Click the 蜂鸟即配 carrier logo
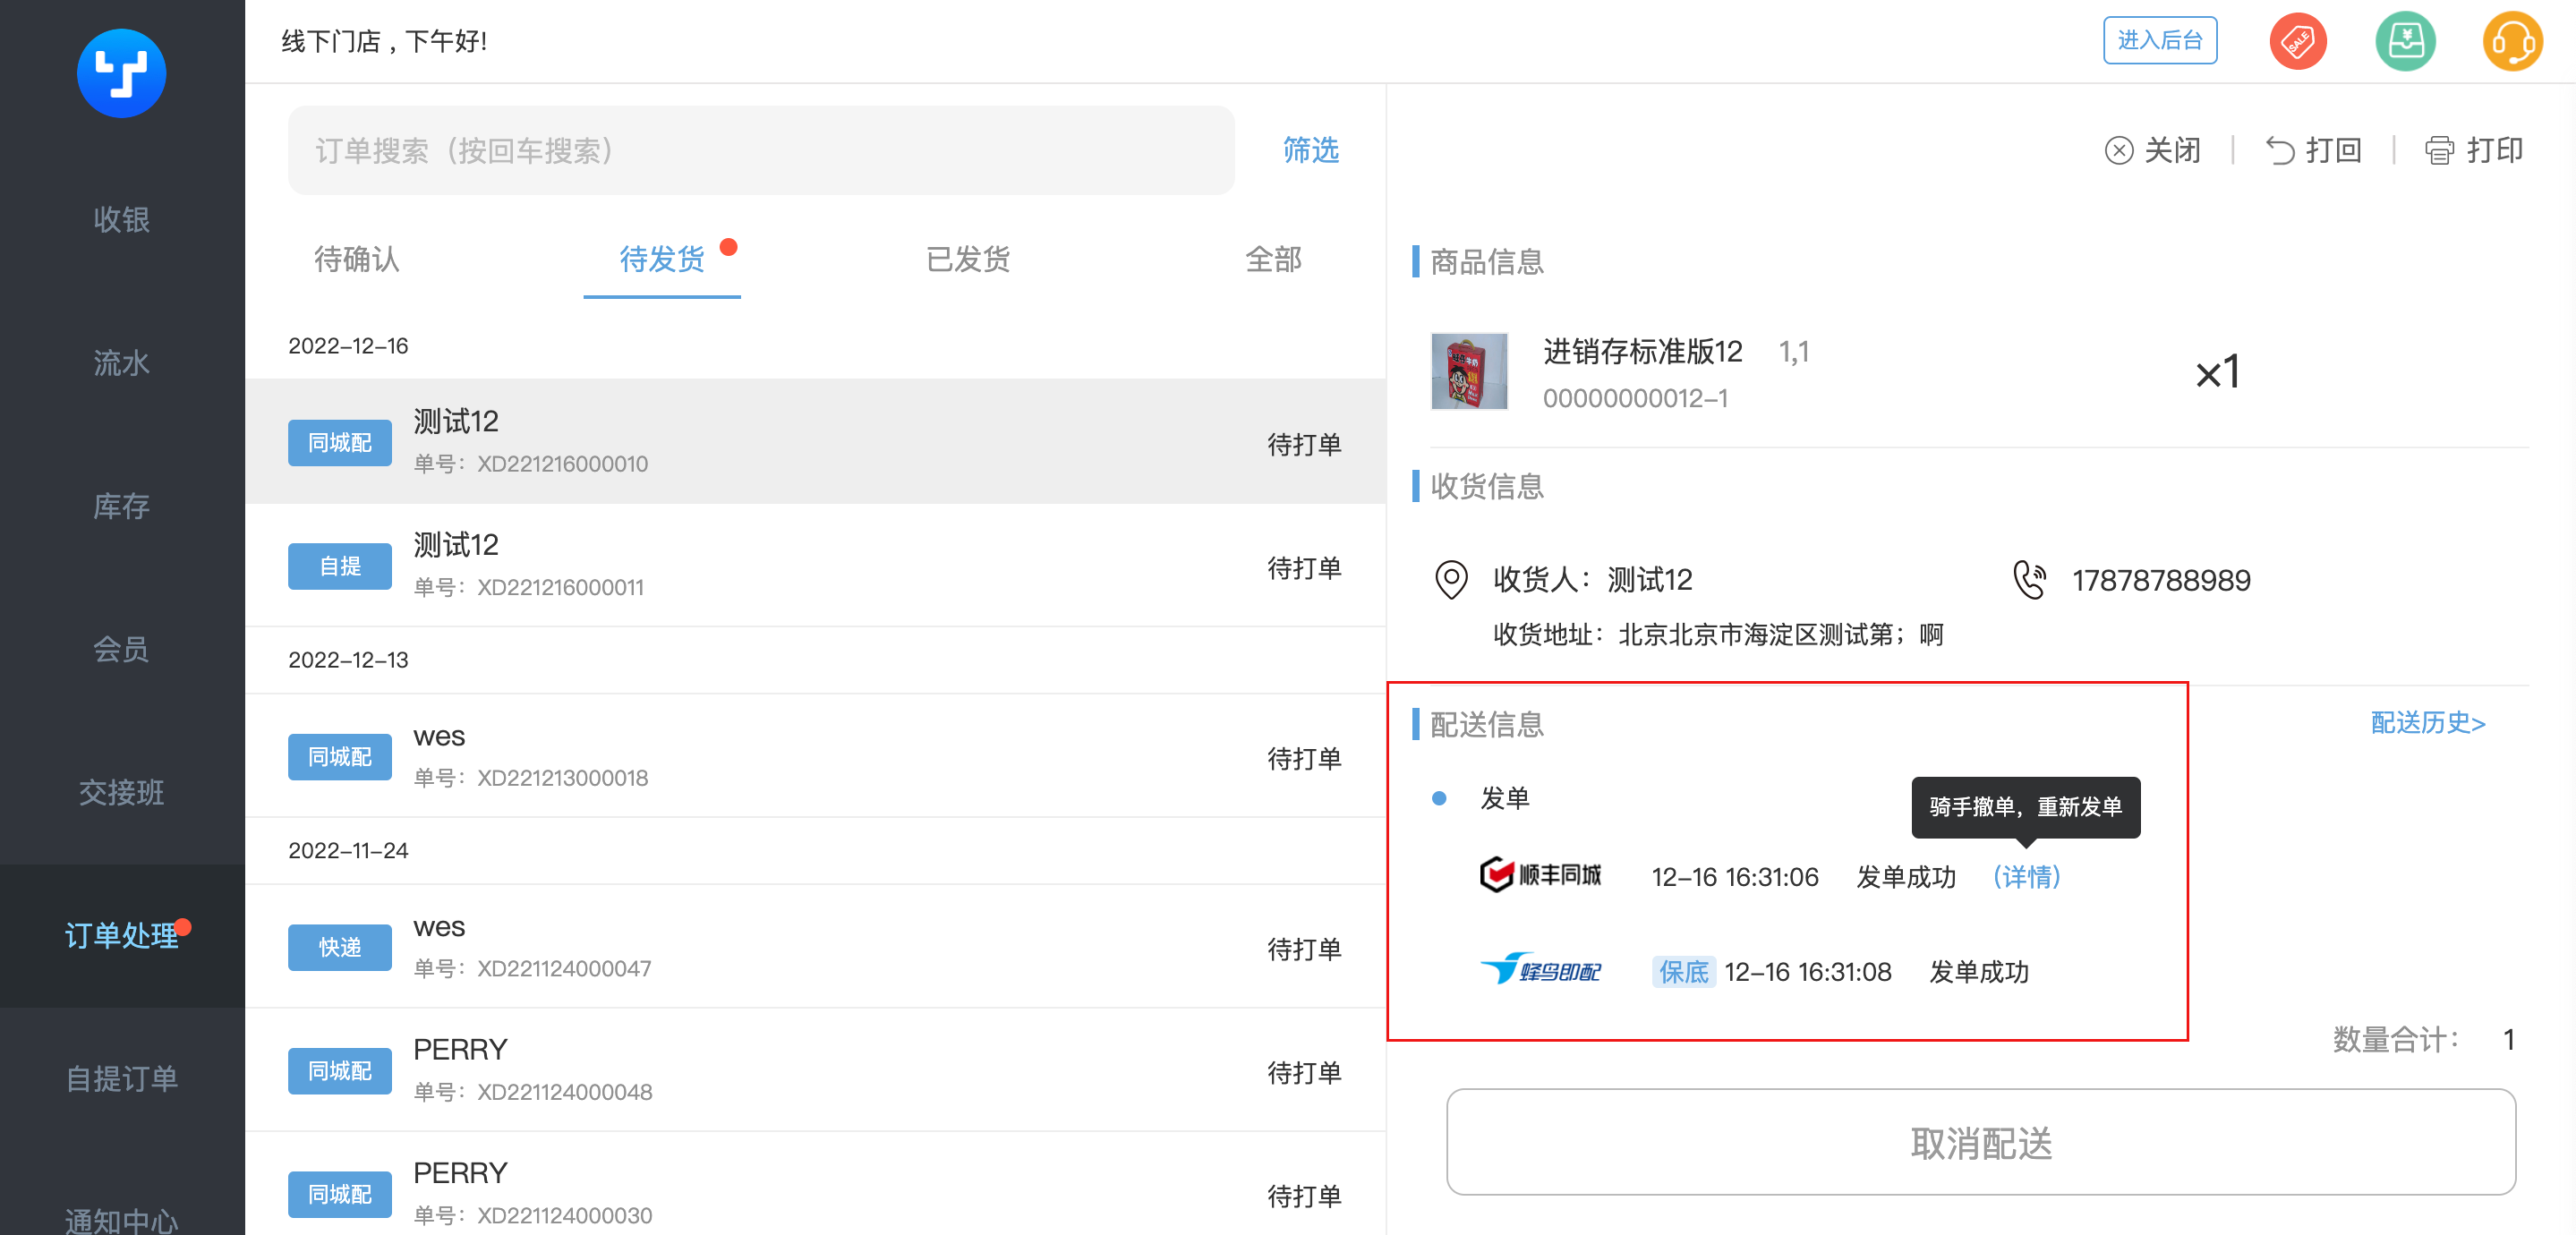This screenshot has width=2576, height=1235. tap(1540, 970)
